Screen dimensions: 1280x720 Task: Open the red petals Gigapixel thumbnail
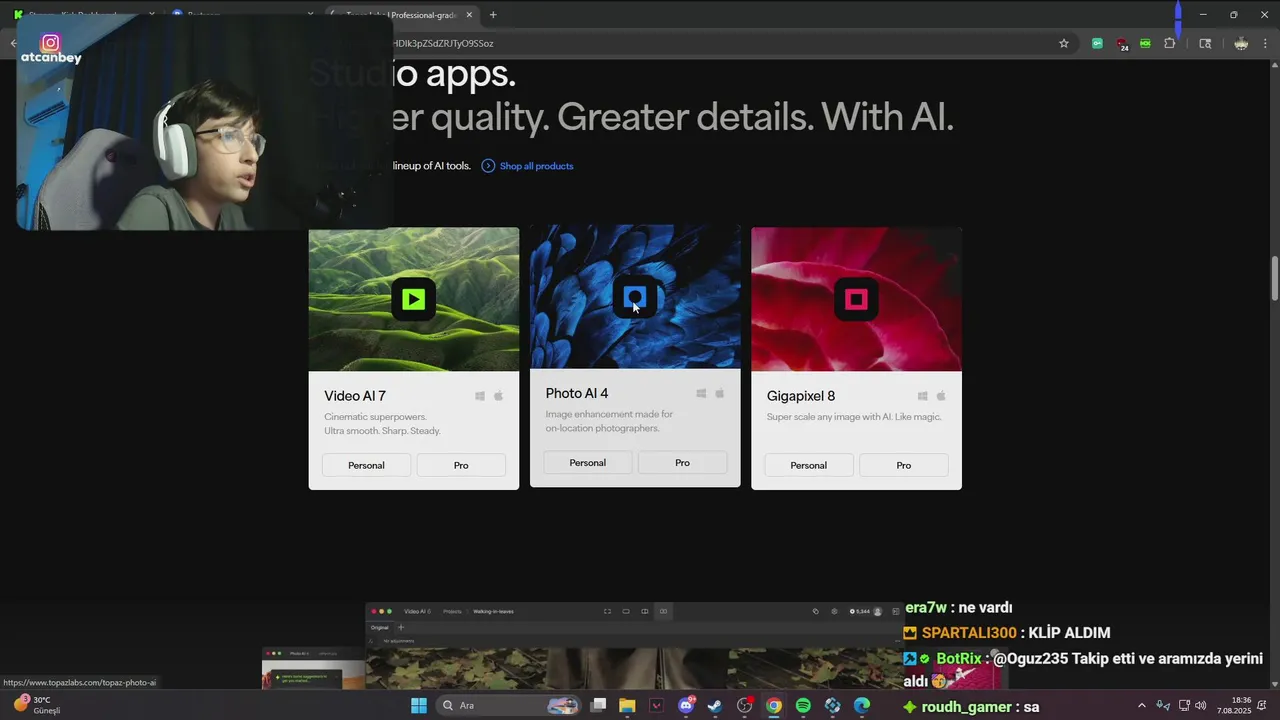857,299
